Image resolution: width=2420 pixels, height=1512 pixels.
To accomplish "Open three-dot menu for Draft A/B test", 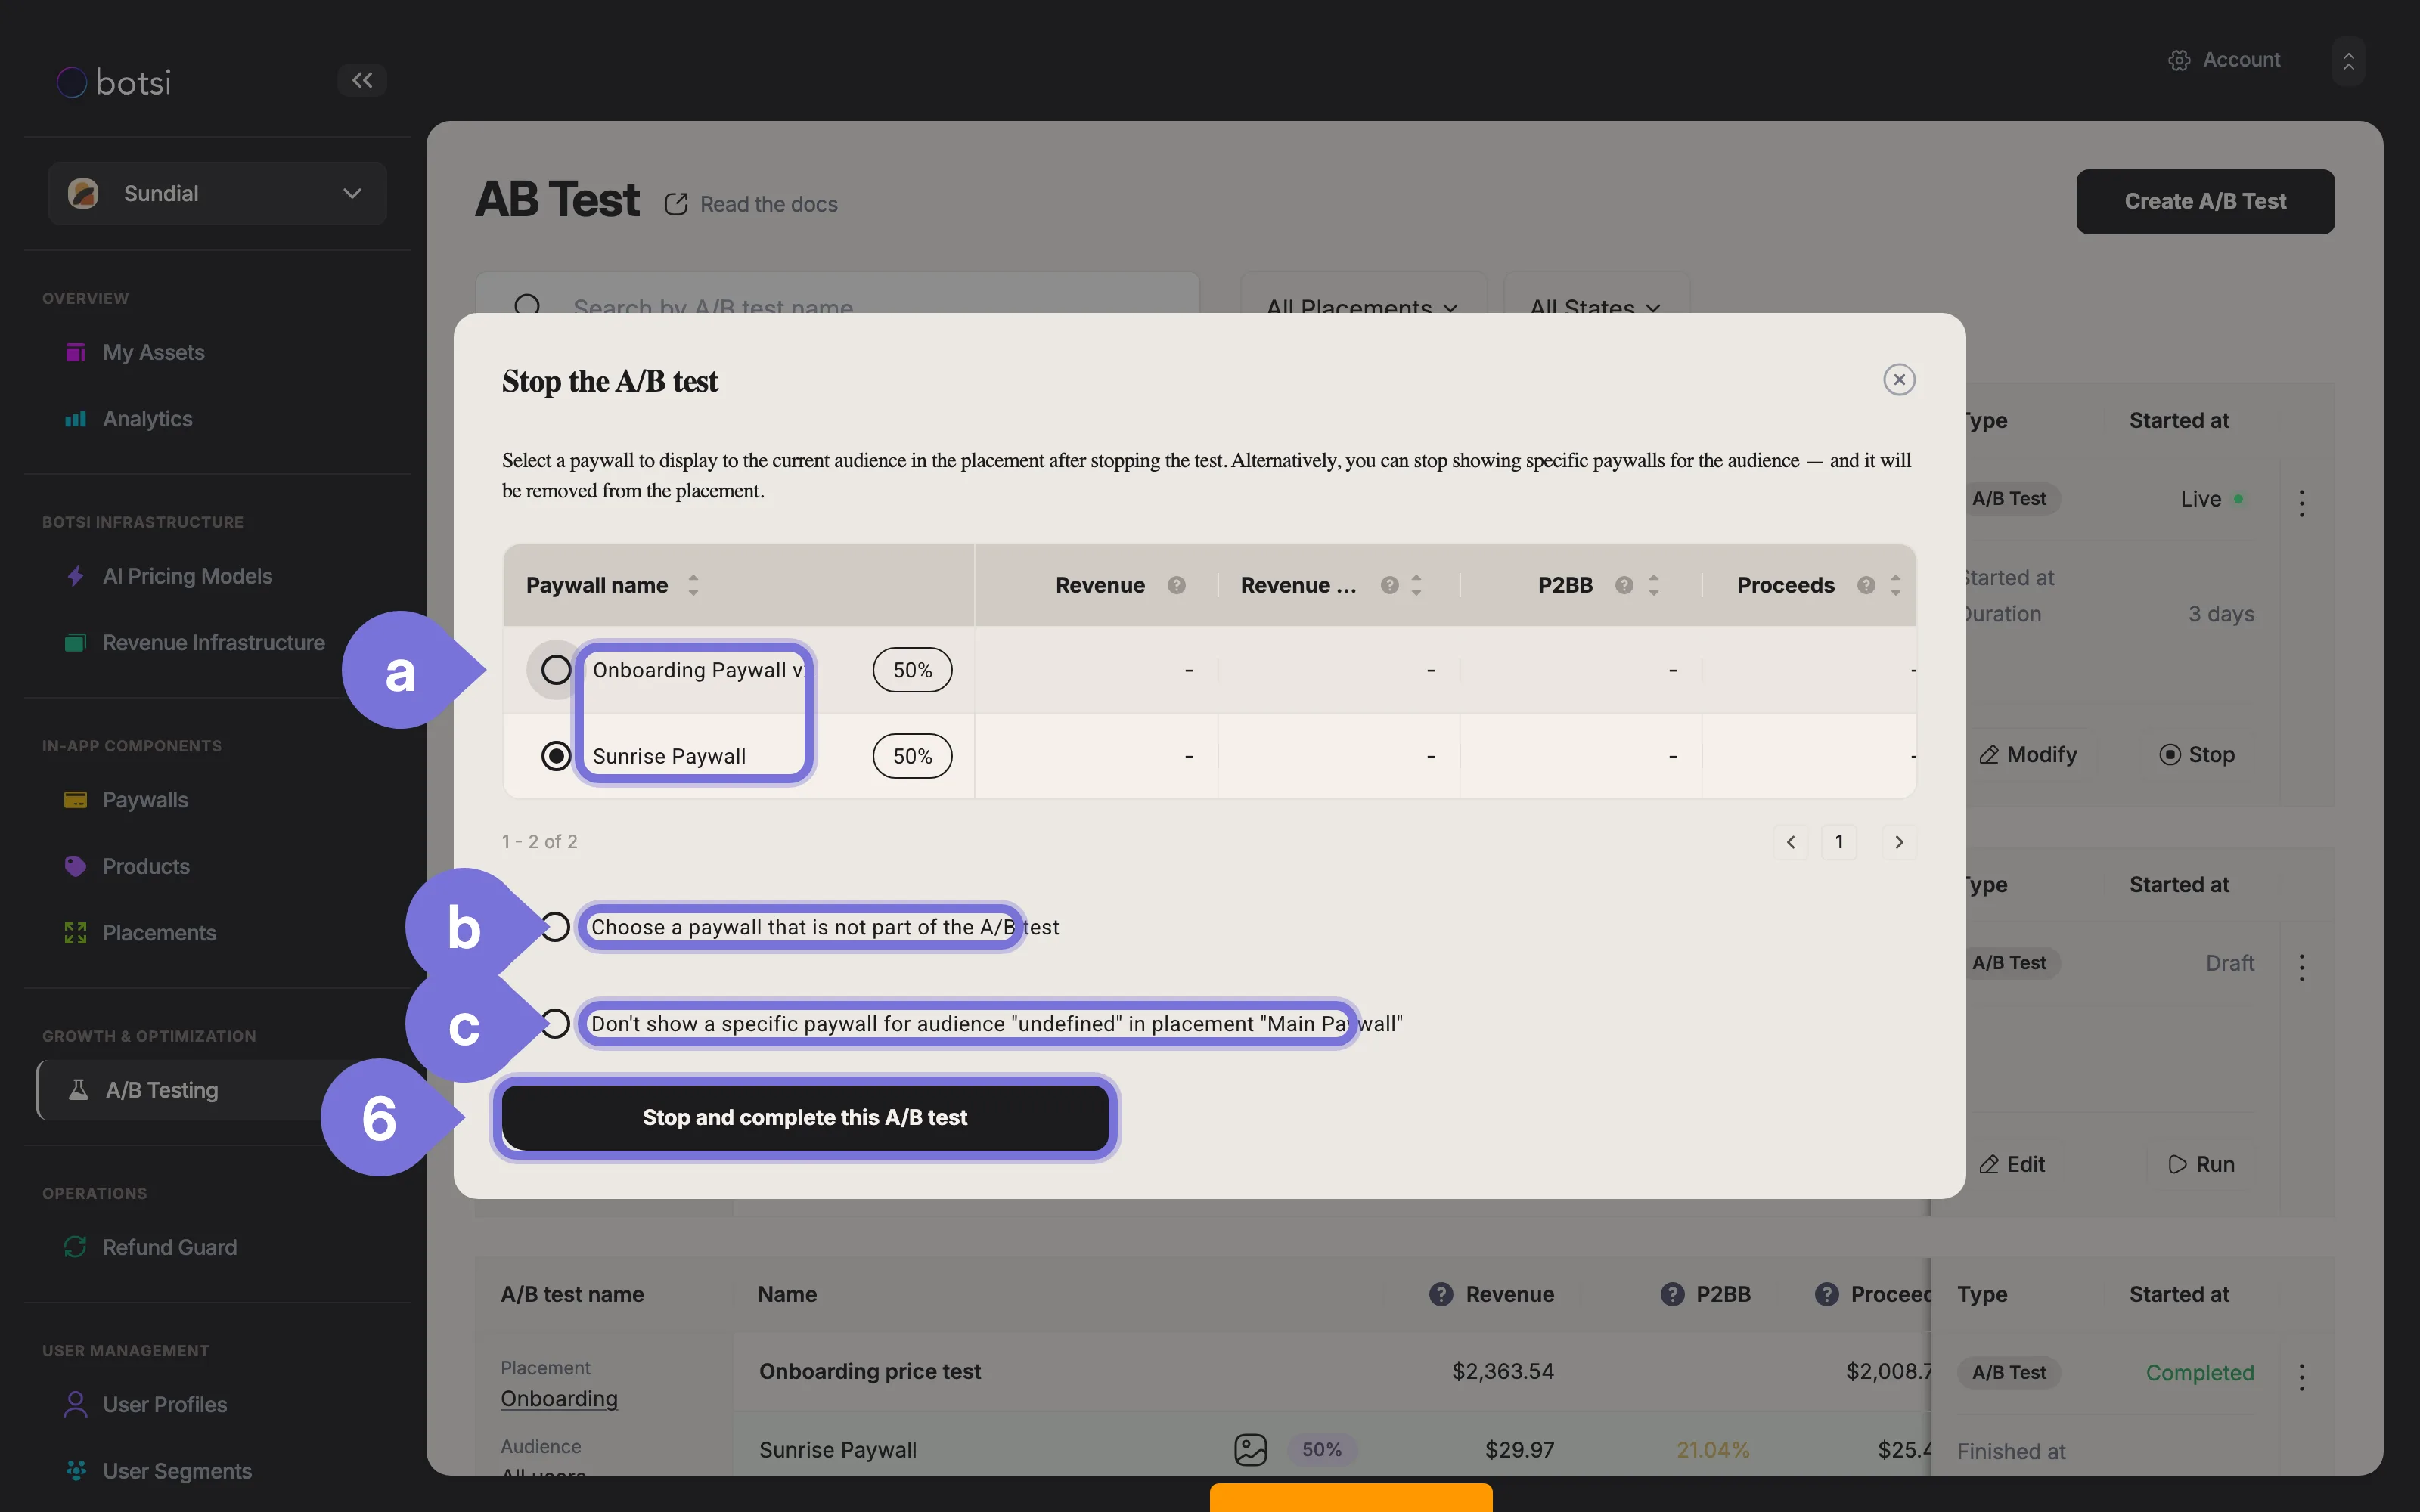I will (x=2302, y=966).
